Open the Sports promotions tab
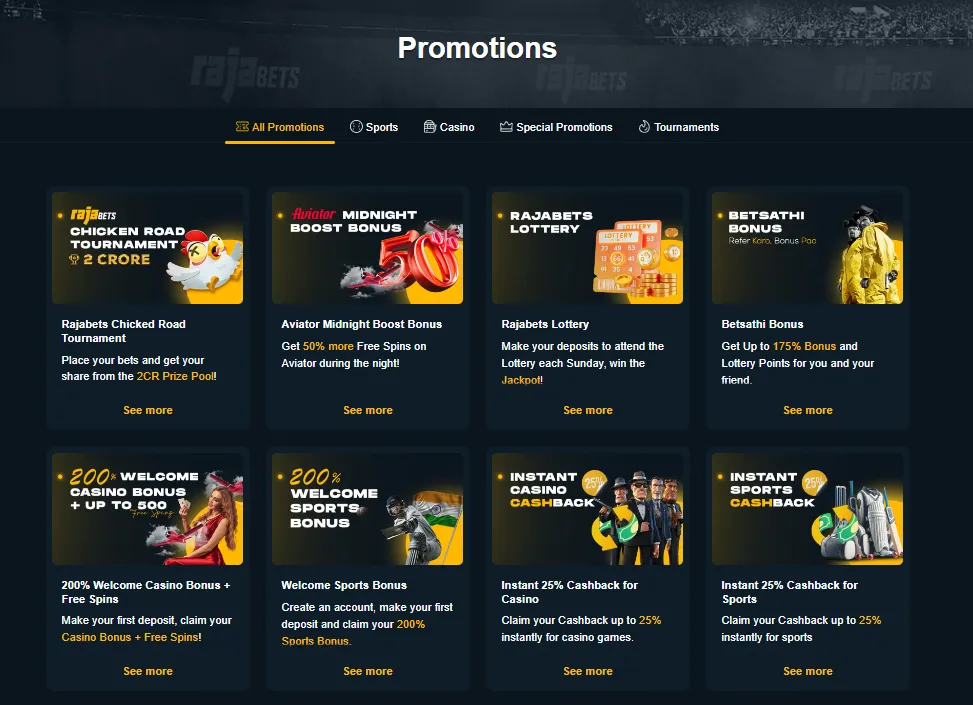This screenshot has width=973, height=705. [x=374, y=127]
